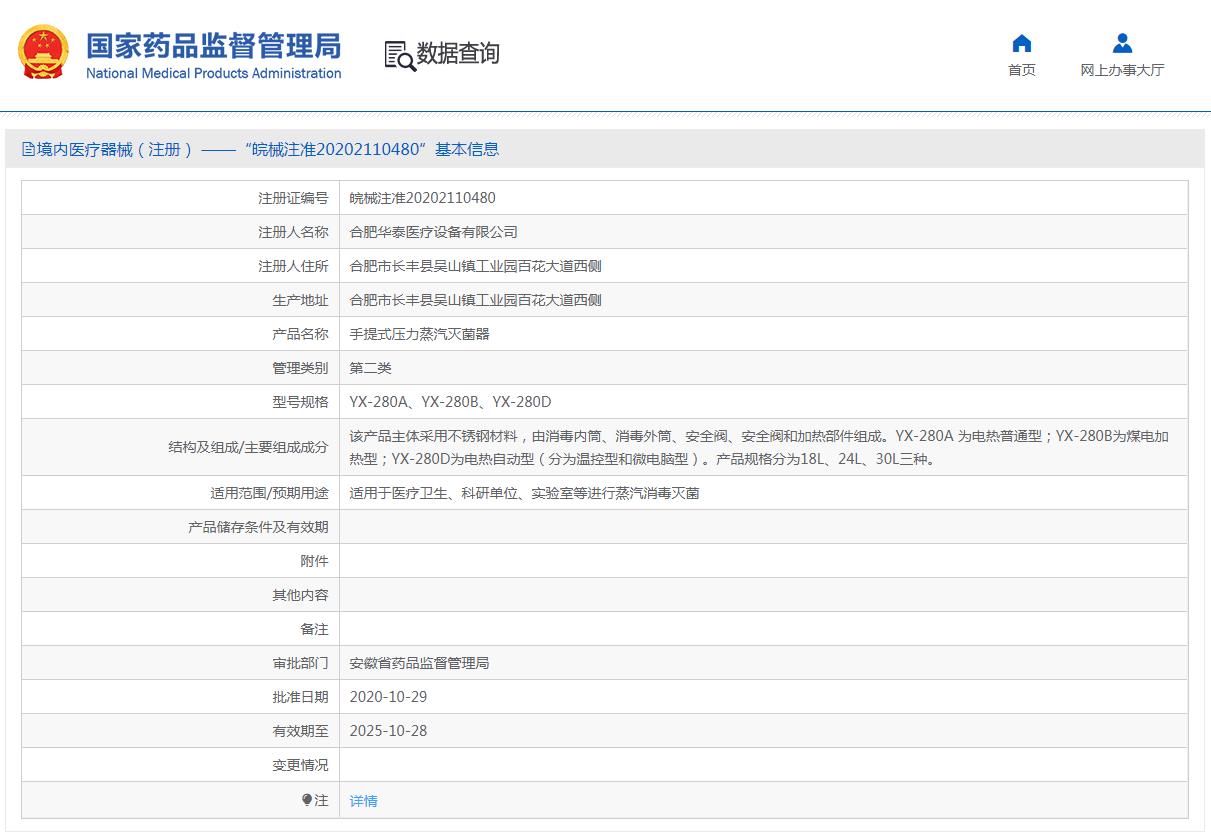Click the model specification YX-280A、YX-280B、YX-280D

450,402
